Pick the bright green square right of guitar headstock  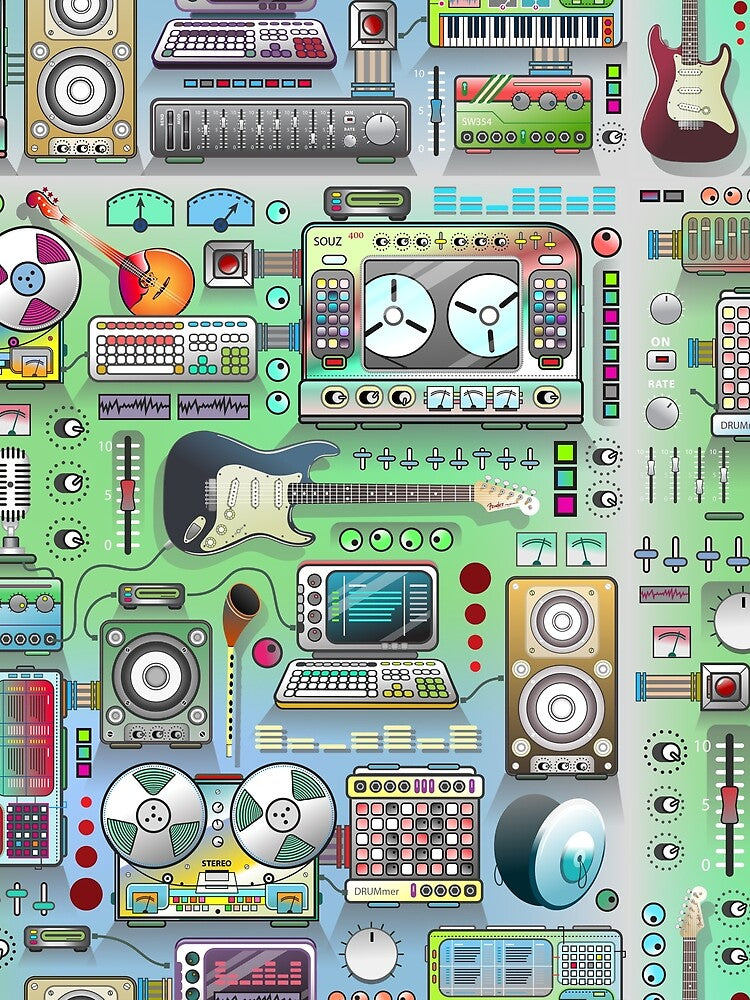[x=565, y=453]
